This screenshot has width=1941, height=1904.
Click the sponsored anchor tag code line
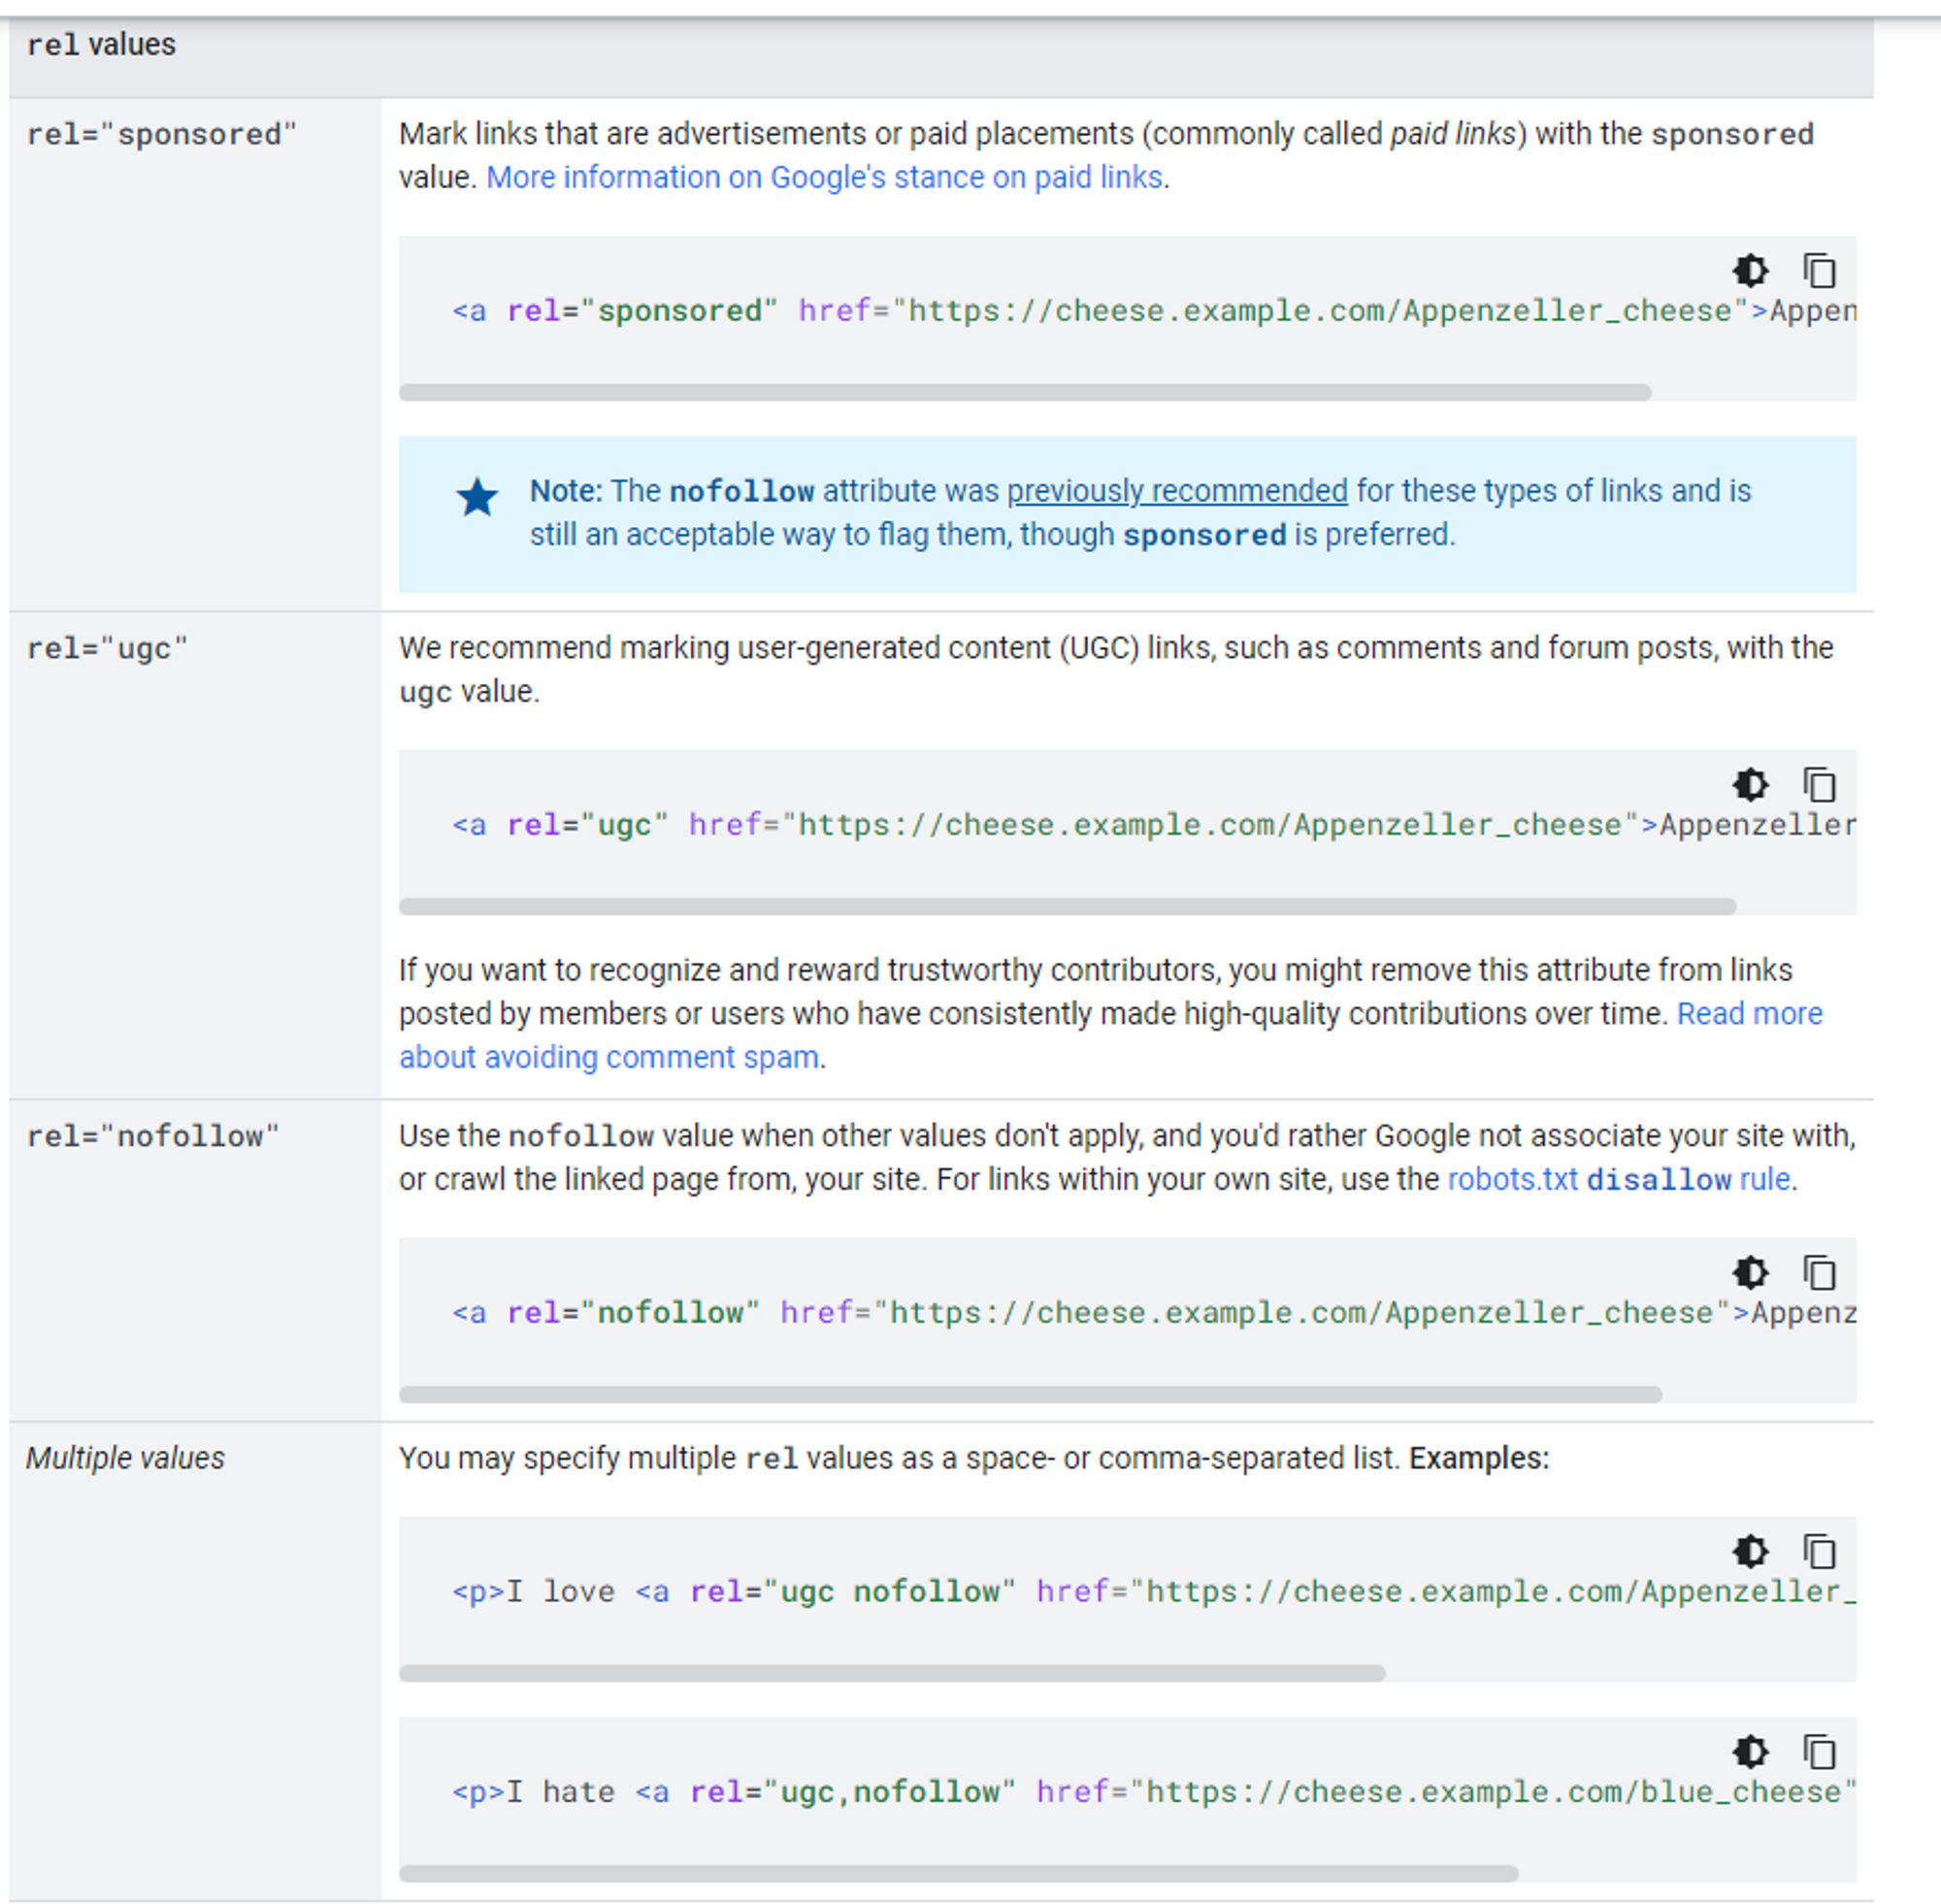point(1154,312)
